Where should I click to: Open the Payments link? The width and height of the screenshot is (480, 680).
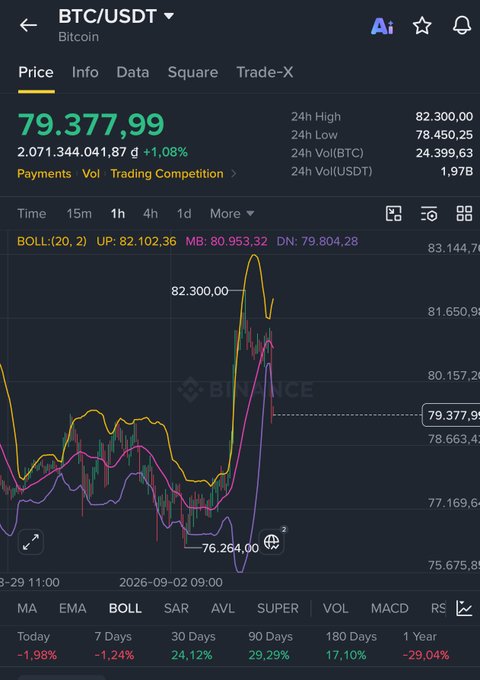pyautogui.click(x=44, y=173)
